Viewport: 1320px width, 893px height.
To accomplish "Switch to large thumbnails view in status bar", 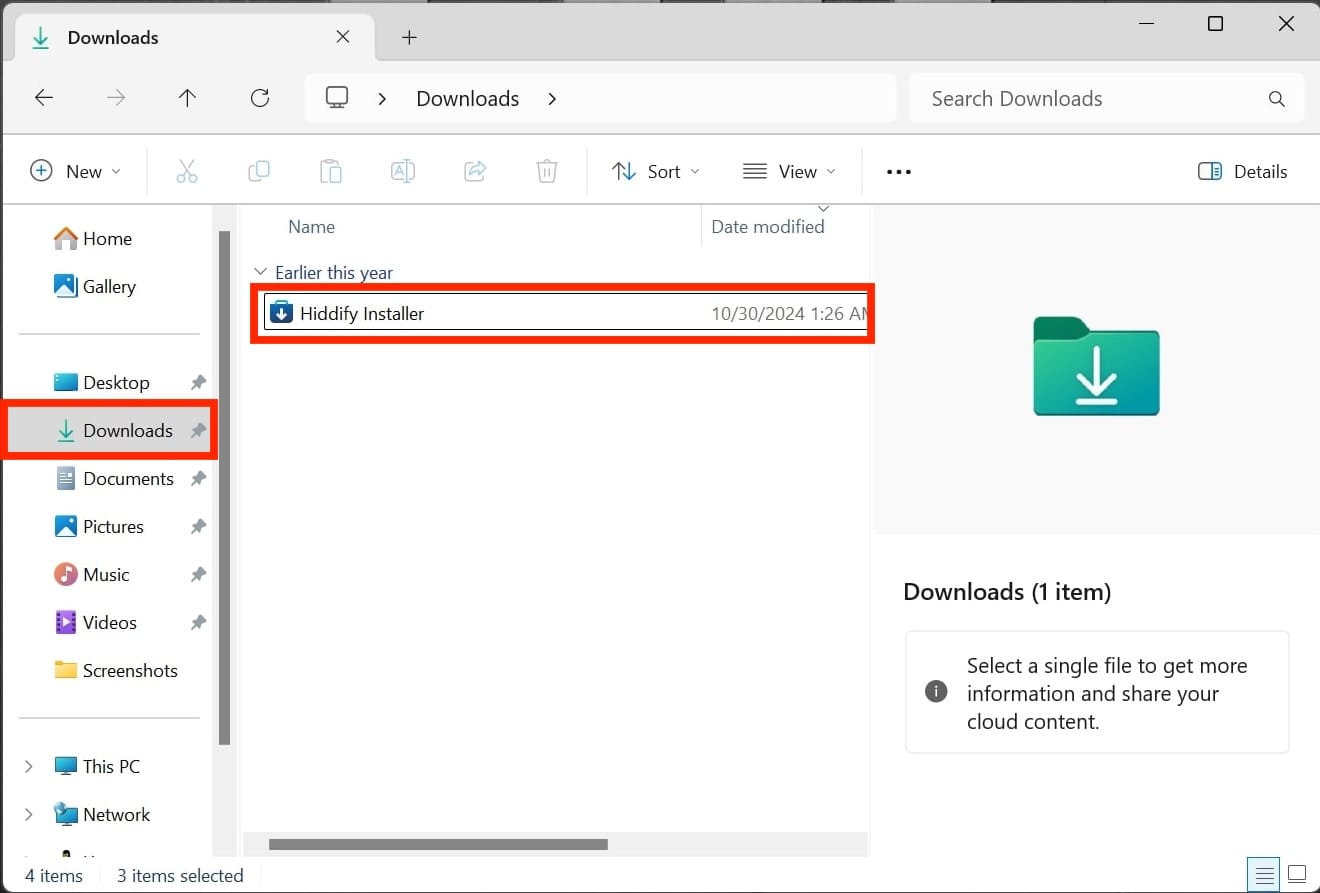I will point(1297,875).
